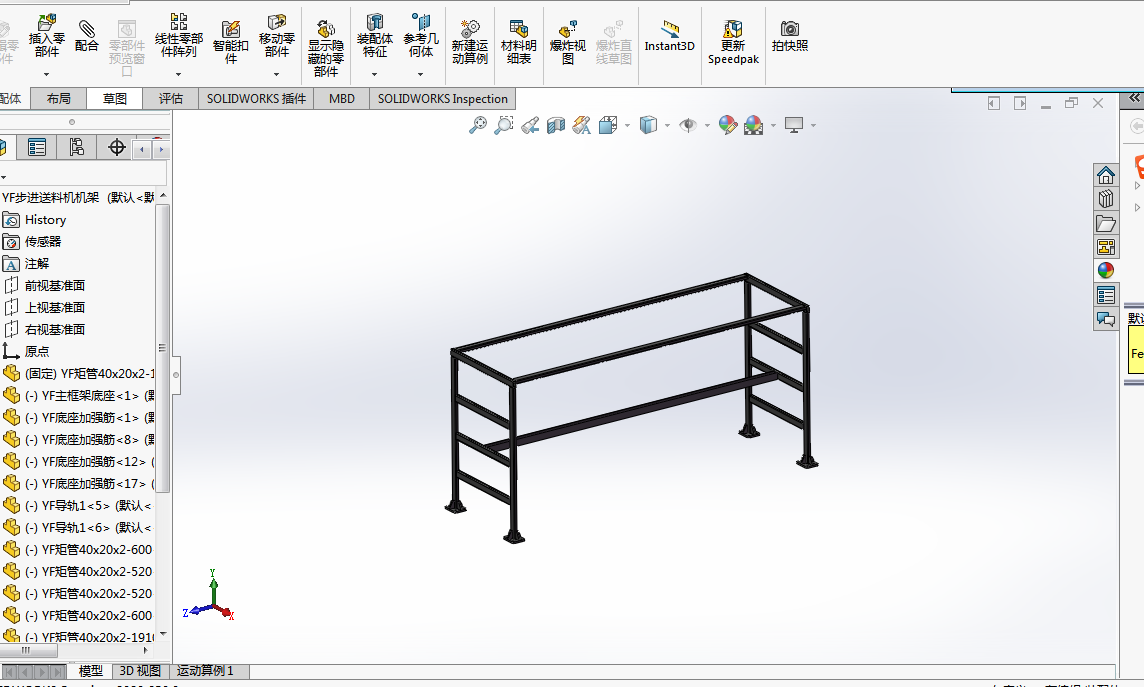Open View Orientation dropdown arrow
Viewport: 1144px width, 687px height.
click(627, 125)
